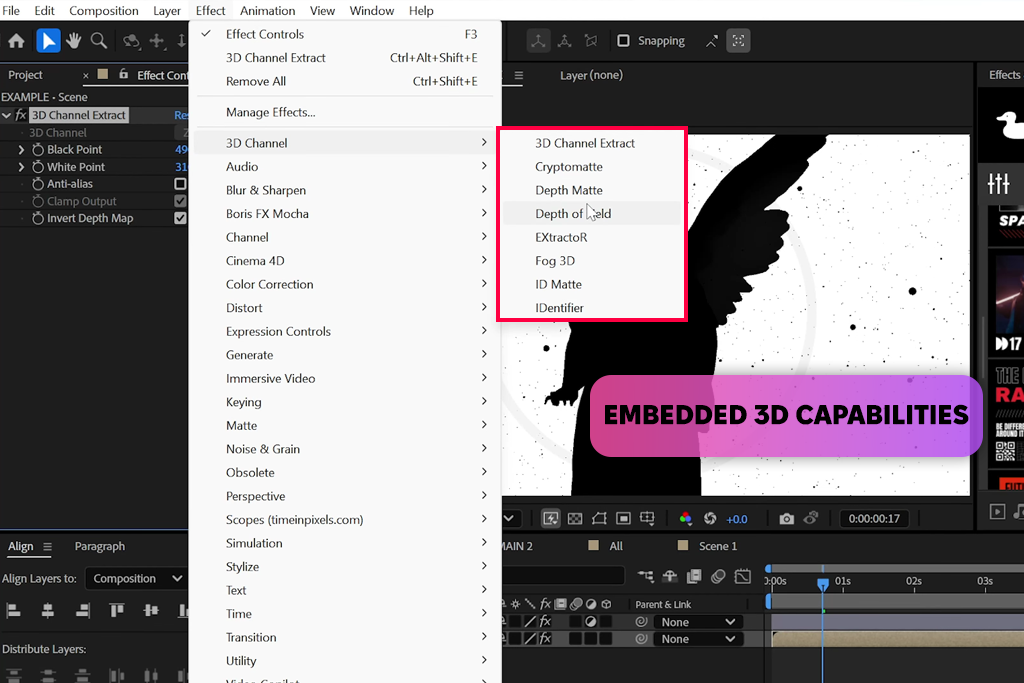Viewport: 1024px width, 683px height.
Task: Click the frame blending timeline icon
Action: (694, 576)
